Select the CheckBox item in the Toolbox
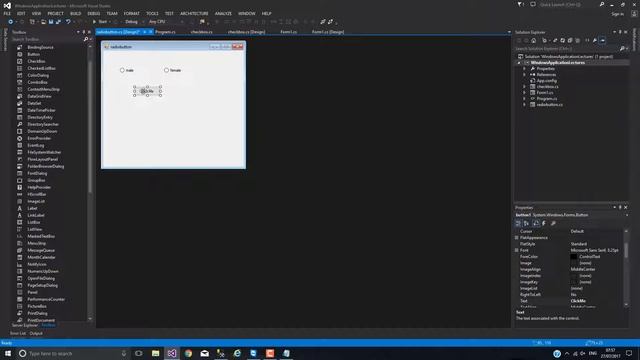This screenshot has height=360, width=640. [36, 61]
